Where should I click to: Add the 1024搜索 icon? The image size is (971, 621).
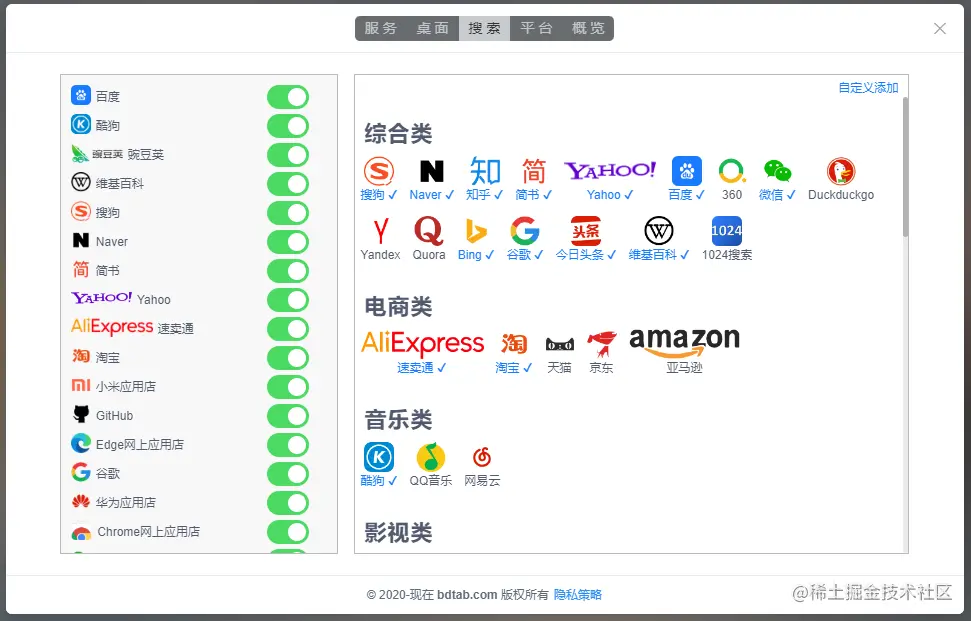point(727,231)
